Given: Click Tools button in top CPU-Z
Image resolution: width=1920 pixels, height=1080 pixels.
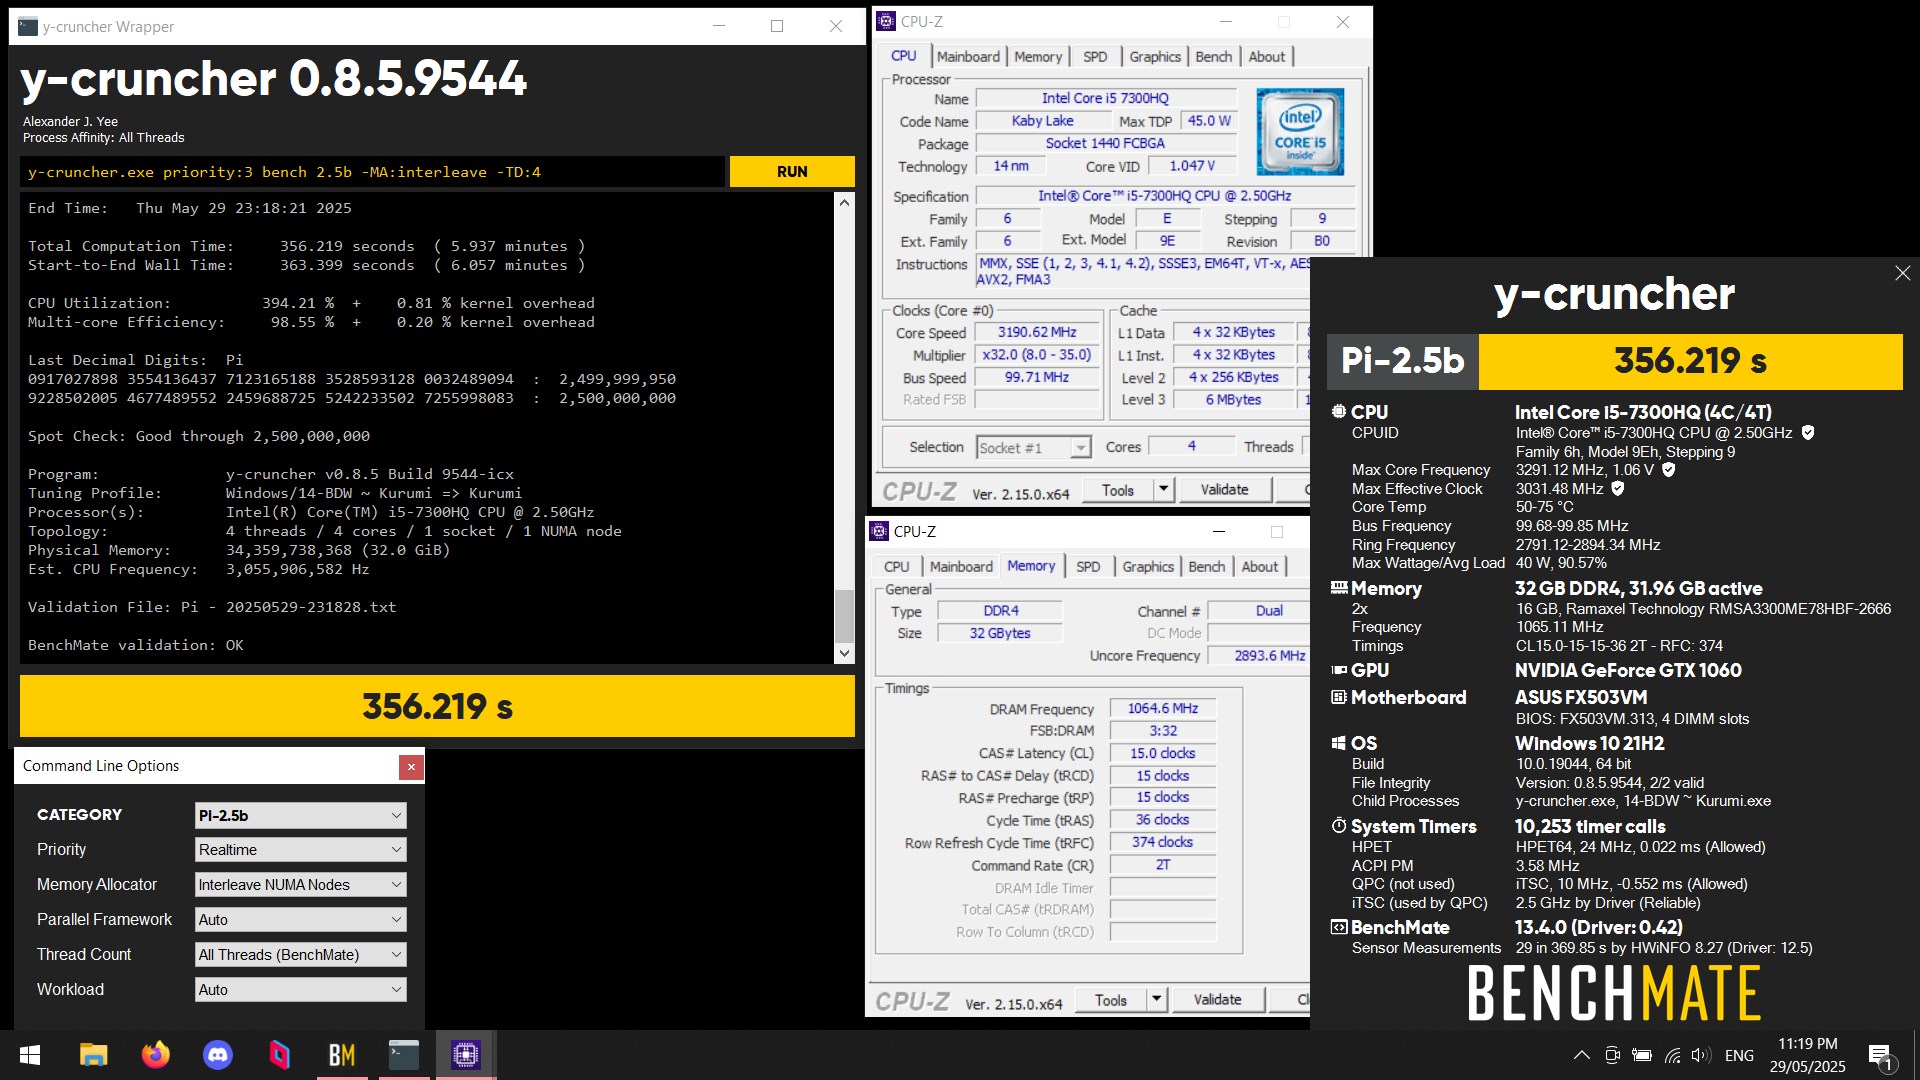Looking at the screenshot, I should pyautogui.click(x=1118, y=490).
